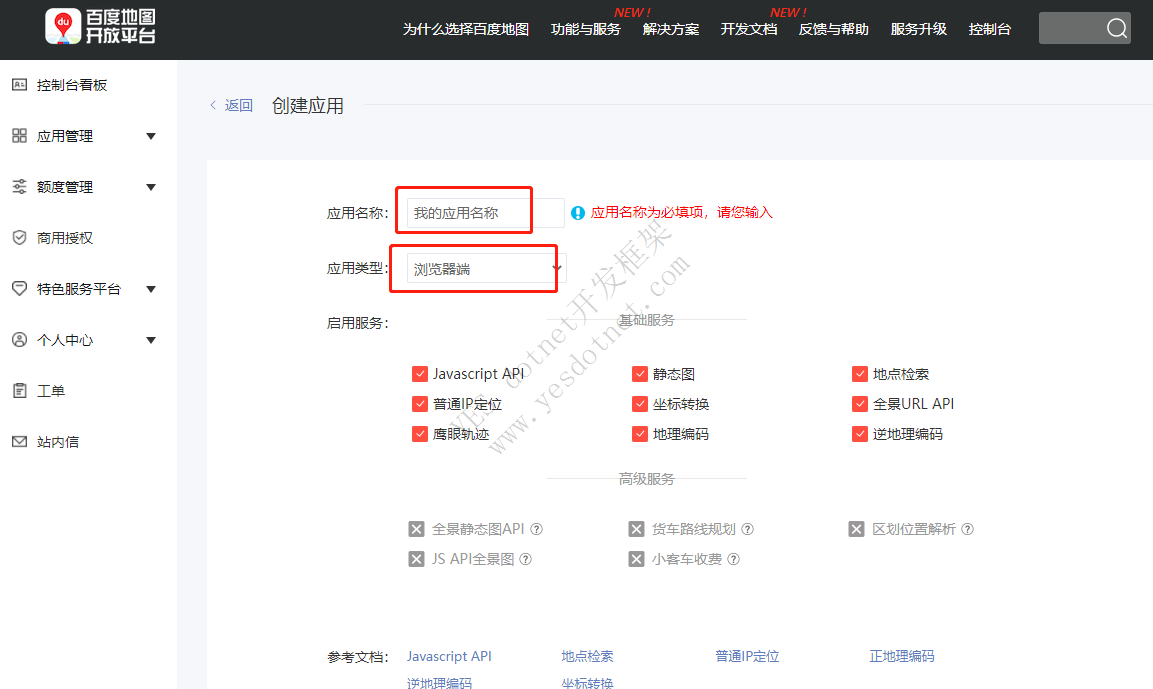Viewport: 1153px width, 689px height.
Task: Open the 服务升级 top menu
Action: [x=918, y=29]
